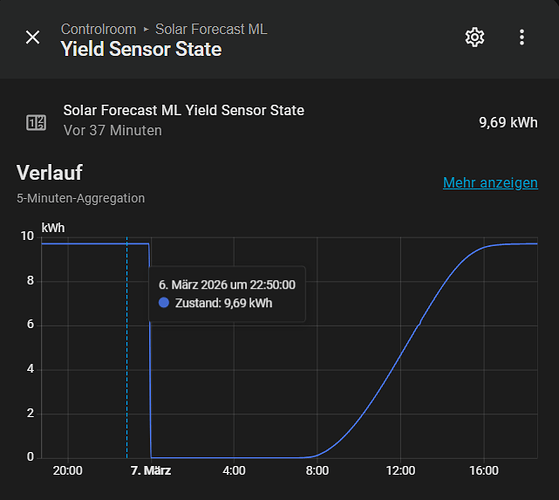Open entity settings via gear icon

475,37
